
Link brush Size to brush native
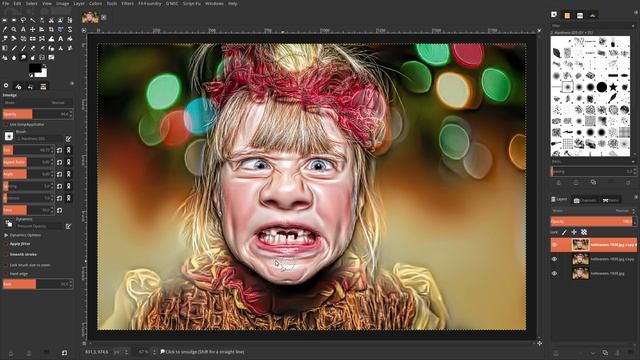(69, 150)
